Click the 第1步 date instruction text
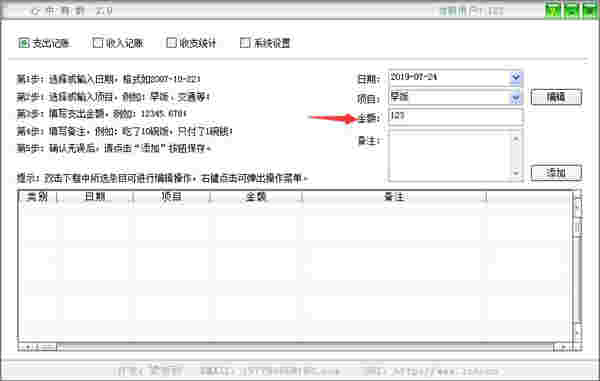 (108, 79)
